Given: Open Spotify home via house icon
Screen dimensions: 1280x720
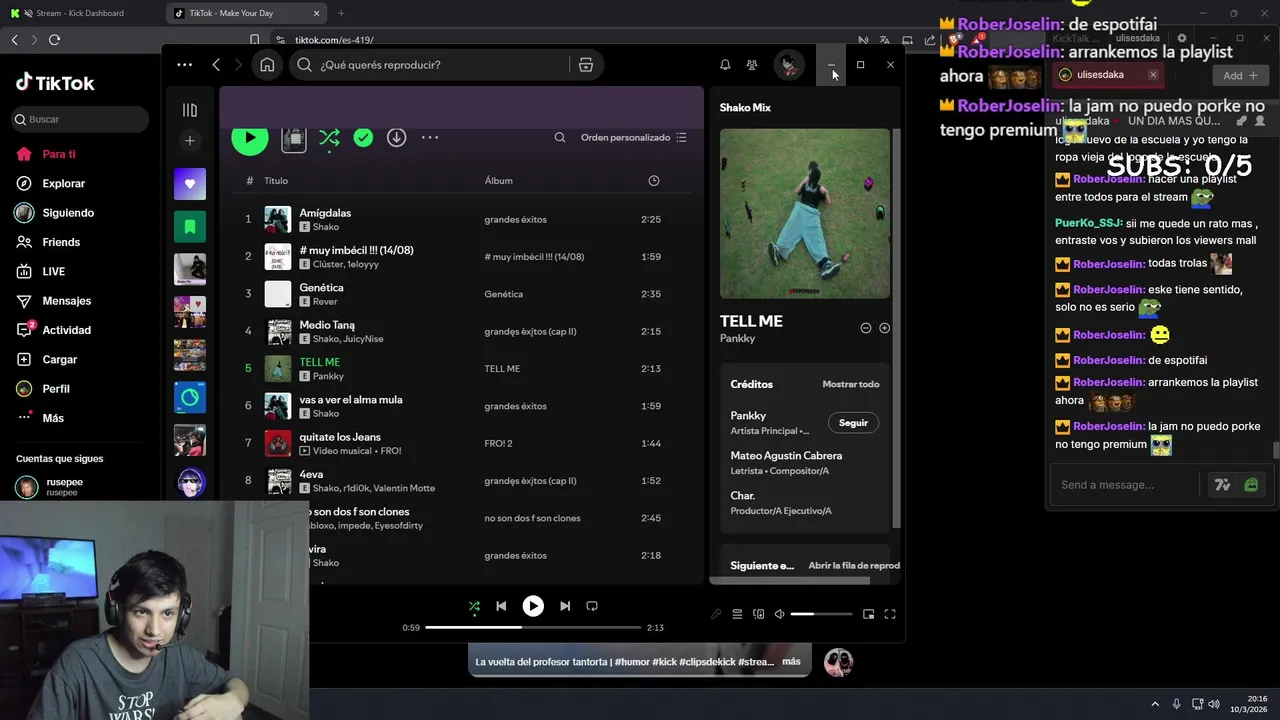Looking at the screenshot, I should pos(267,65).
